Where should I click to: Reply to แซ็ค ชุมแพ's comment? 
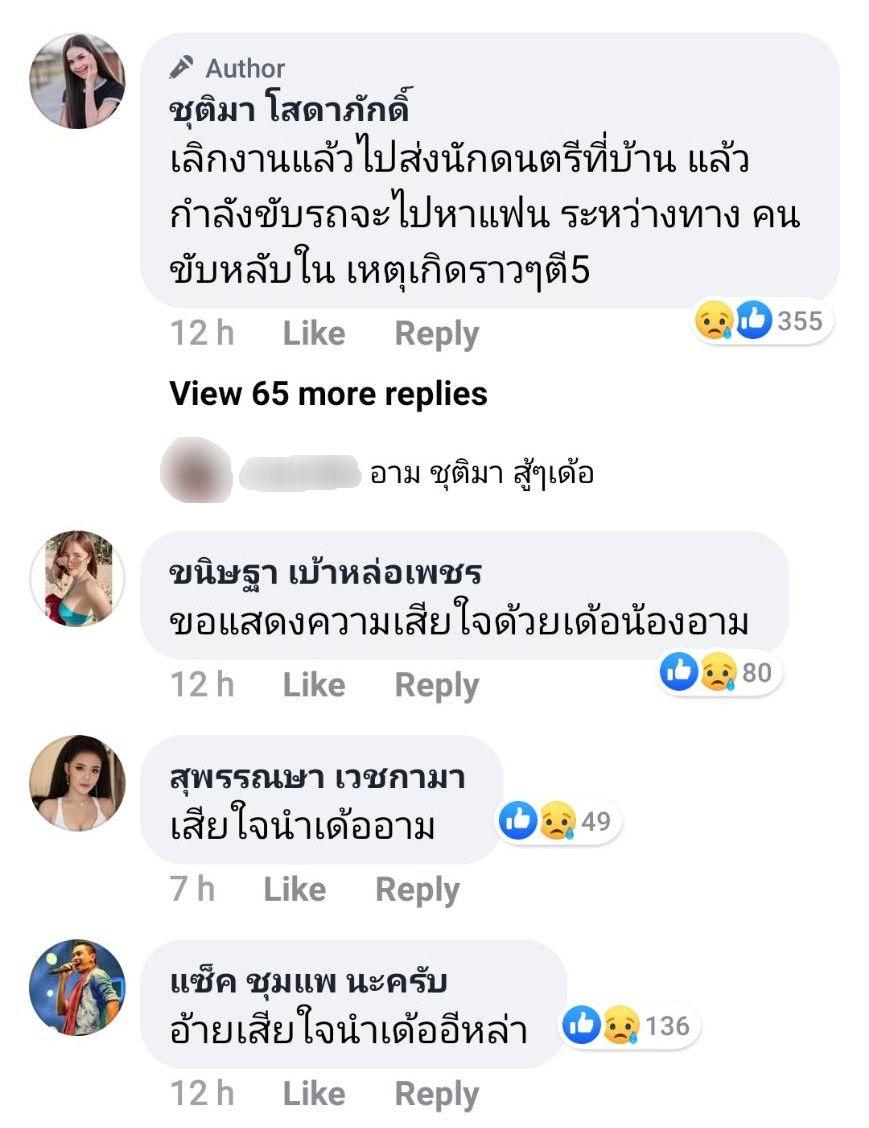pyautogui.click(x=436, y=1094)
